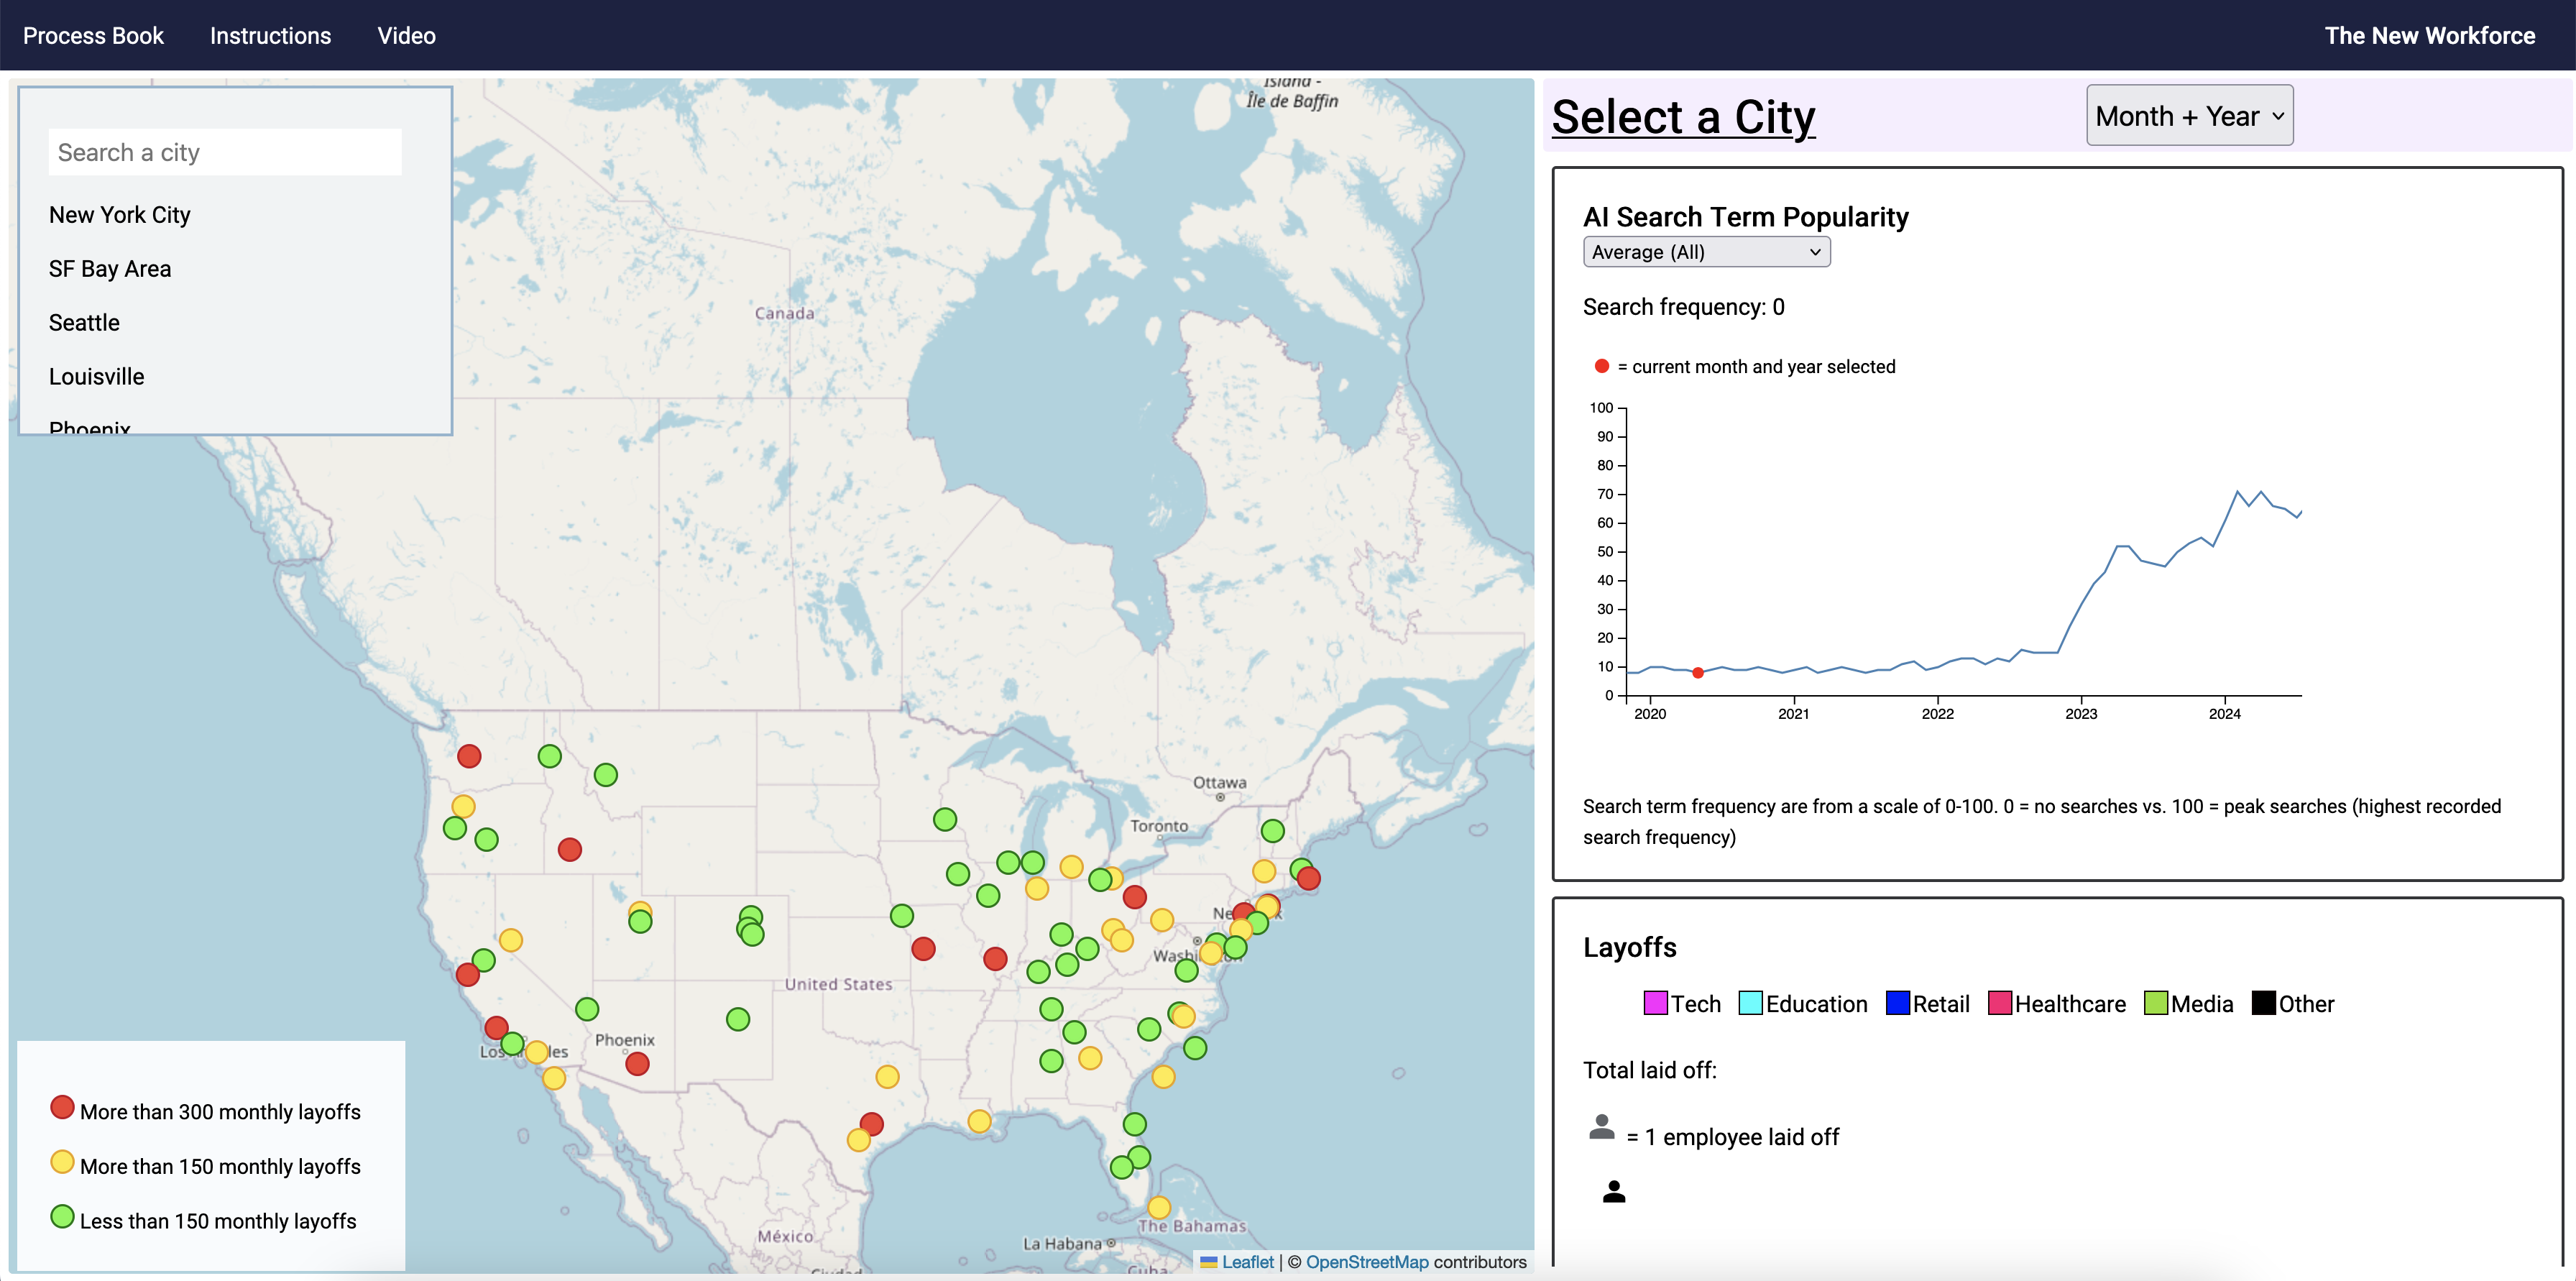
Task: Click the red current-month dot on chart
Action: pos(1698,673)
